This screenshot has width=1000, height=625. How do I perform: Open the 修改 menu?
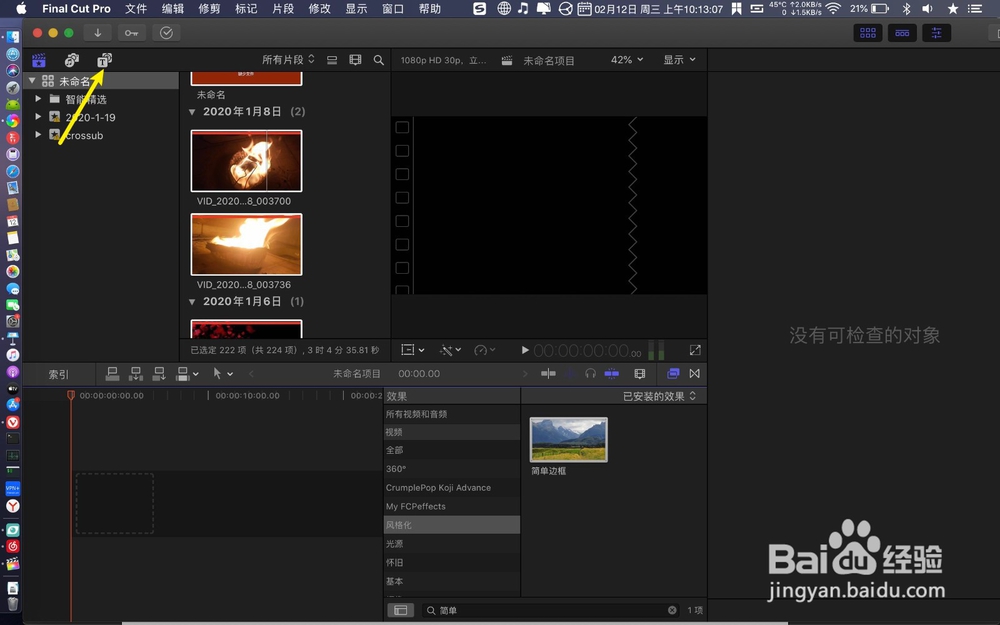320,8
